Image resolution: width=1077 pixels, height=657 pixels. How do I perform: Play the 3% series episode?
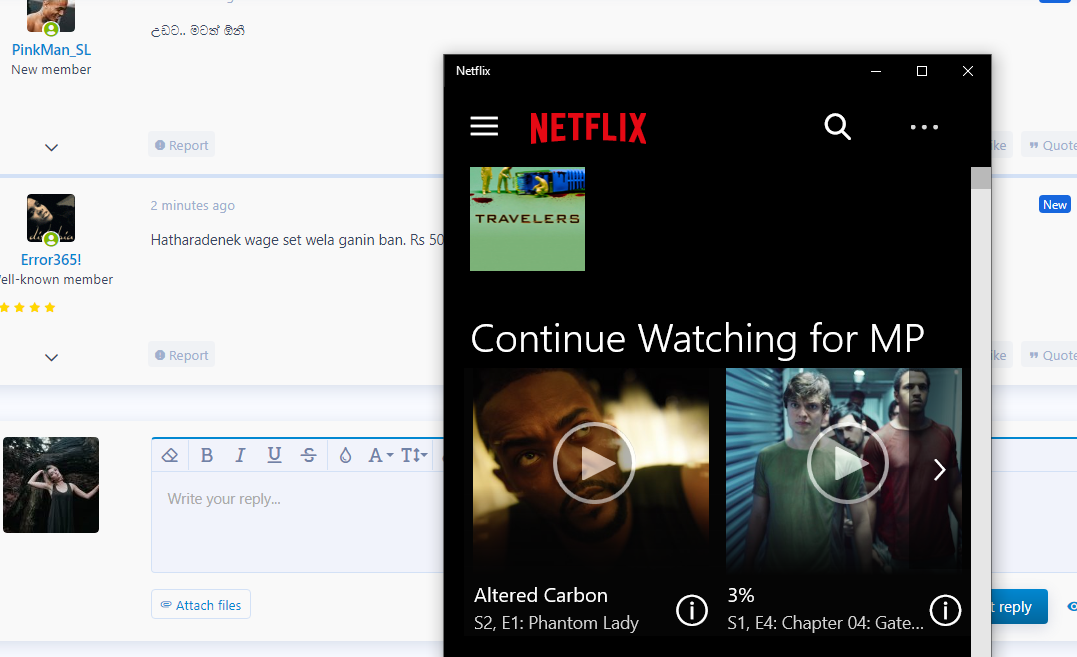click(848, 463)
